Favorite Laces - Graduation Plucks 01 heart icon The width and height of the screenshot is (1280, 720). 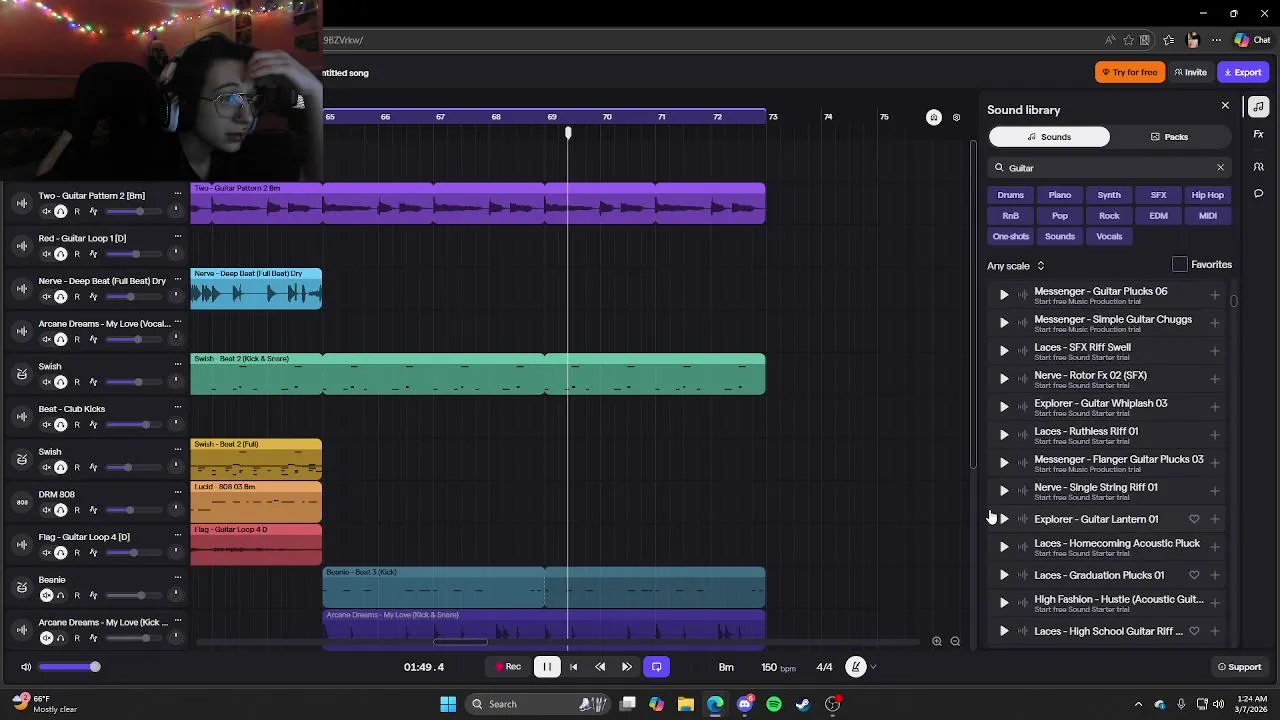1194,575
